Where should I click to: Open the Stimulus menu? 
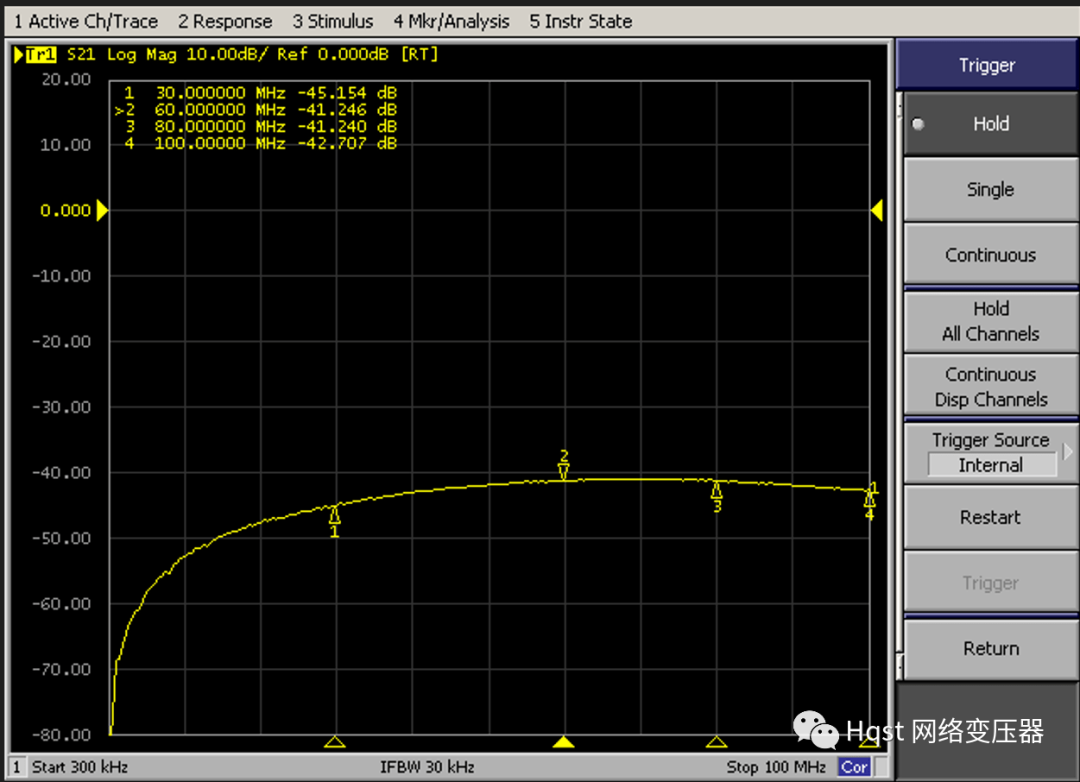(333, 21)
